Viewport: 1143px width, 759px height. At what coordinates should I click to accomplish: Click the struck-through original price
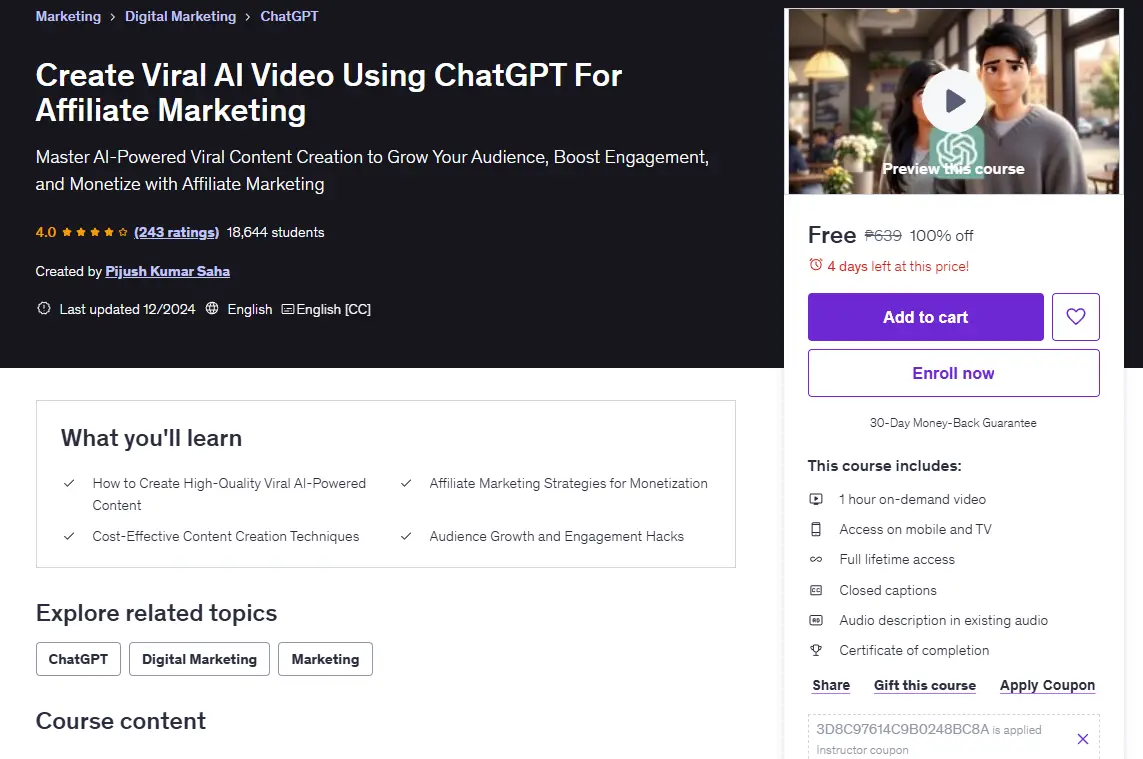click(883, 236)
